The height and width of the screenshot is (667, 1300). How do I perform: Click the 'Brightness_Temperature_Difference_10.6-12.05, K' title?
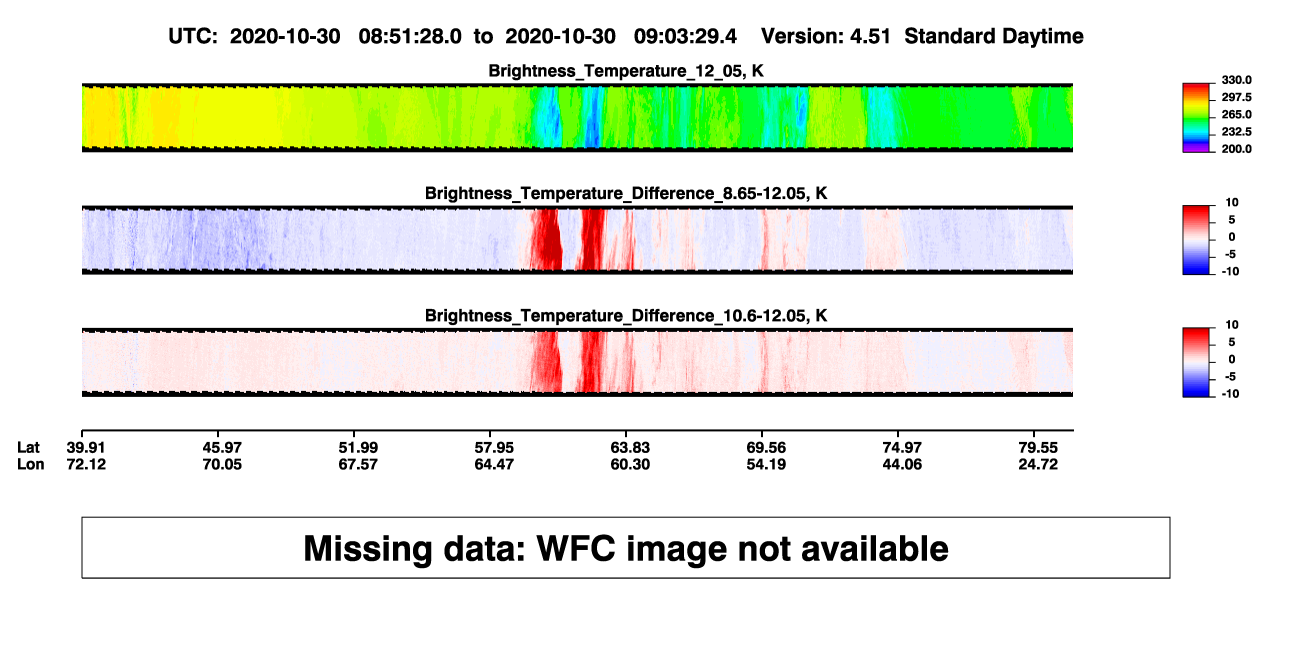627,316
